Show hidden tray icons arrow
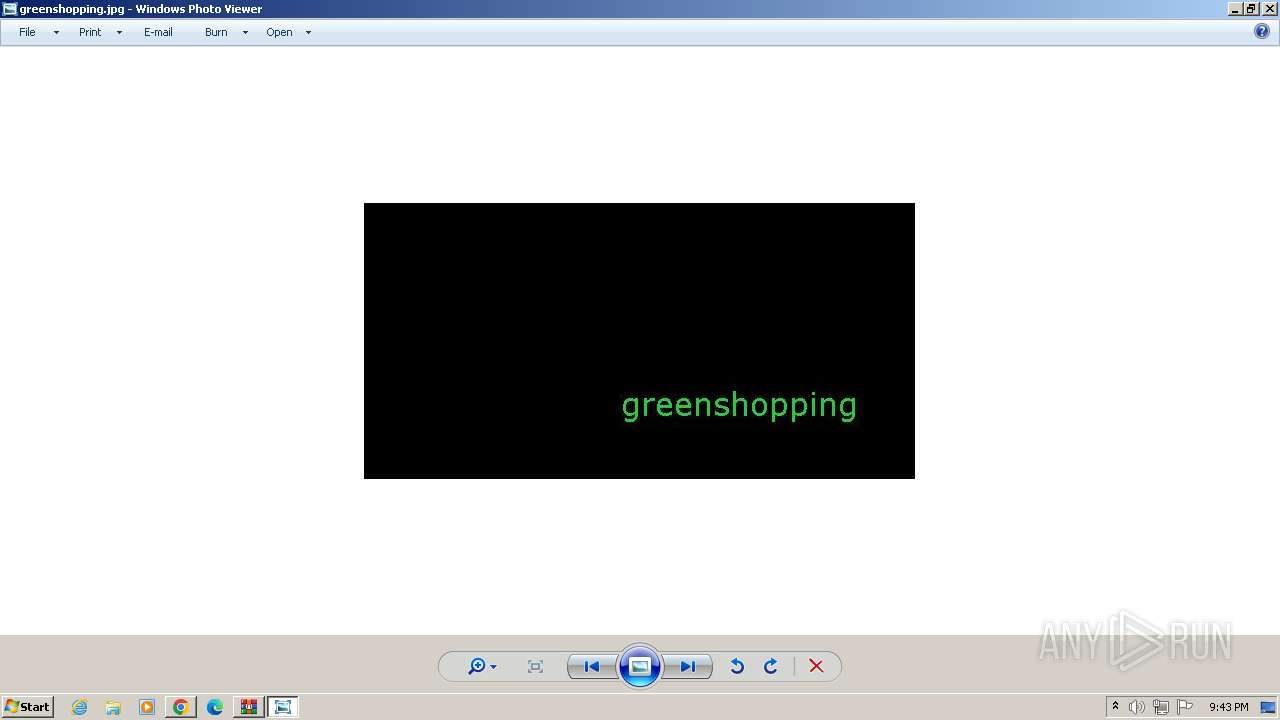Image resolution: width=1280 pixels, height=720 pixels. (1115, 707)
